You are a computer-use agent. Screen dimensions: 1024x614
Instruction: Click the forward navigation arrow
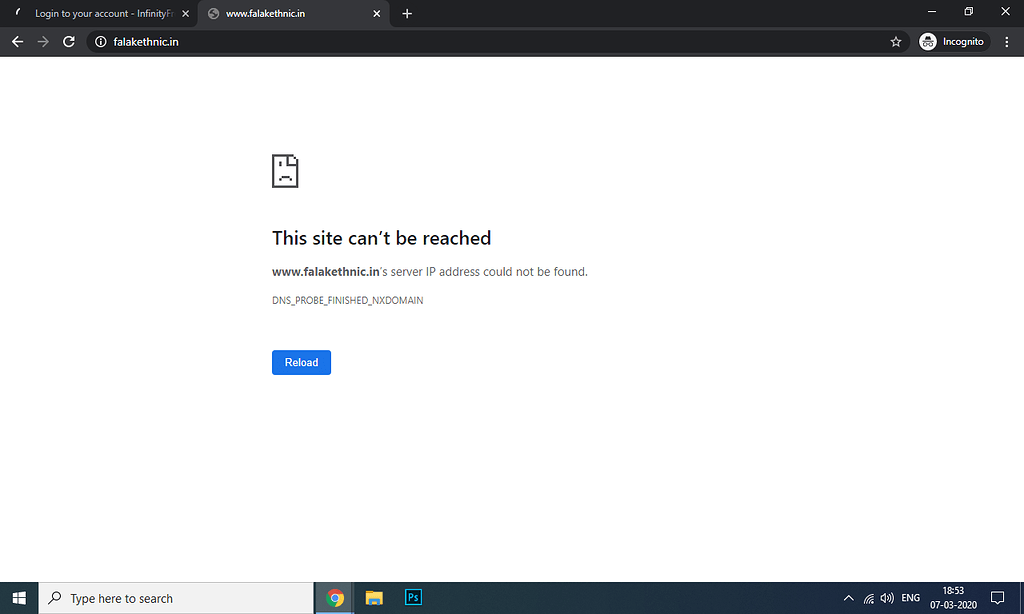point(42,41)
